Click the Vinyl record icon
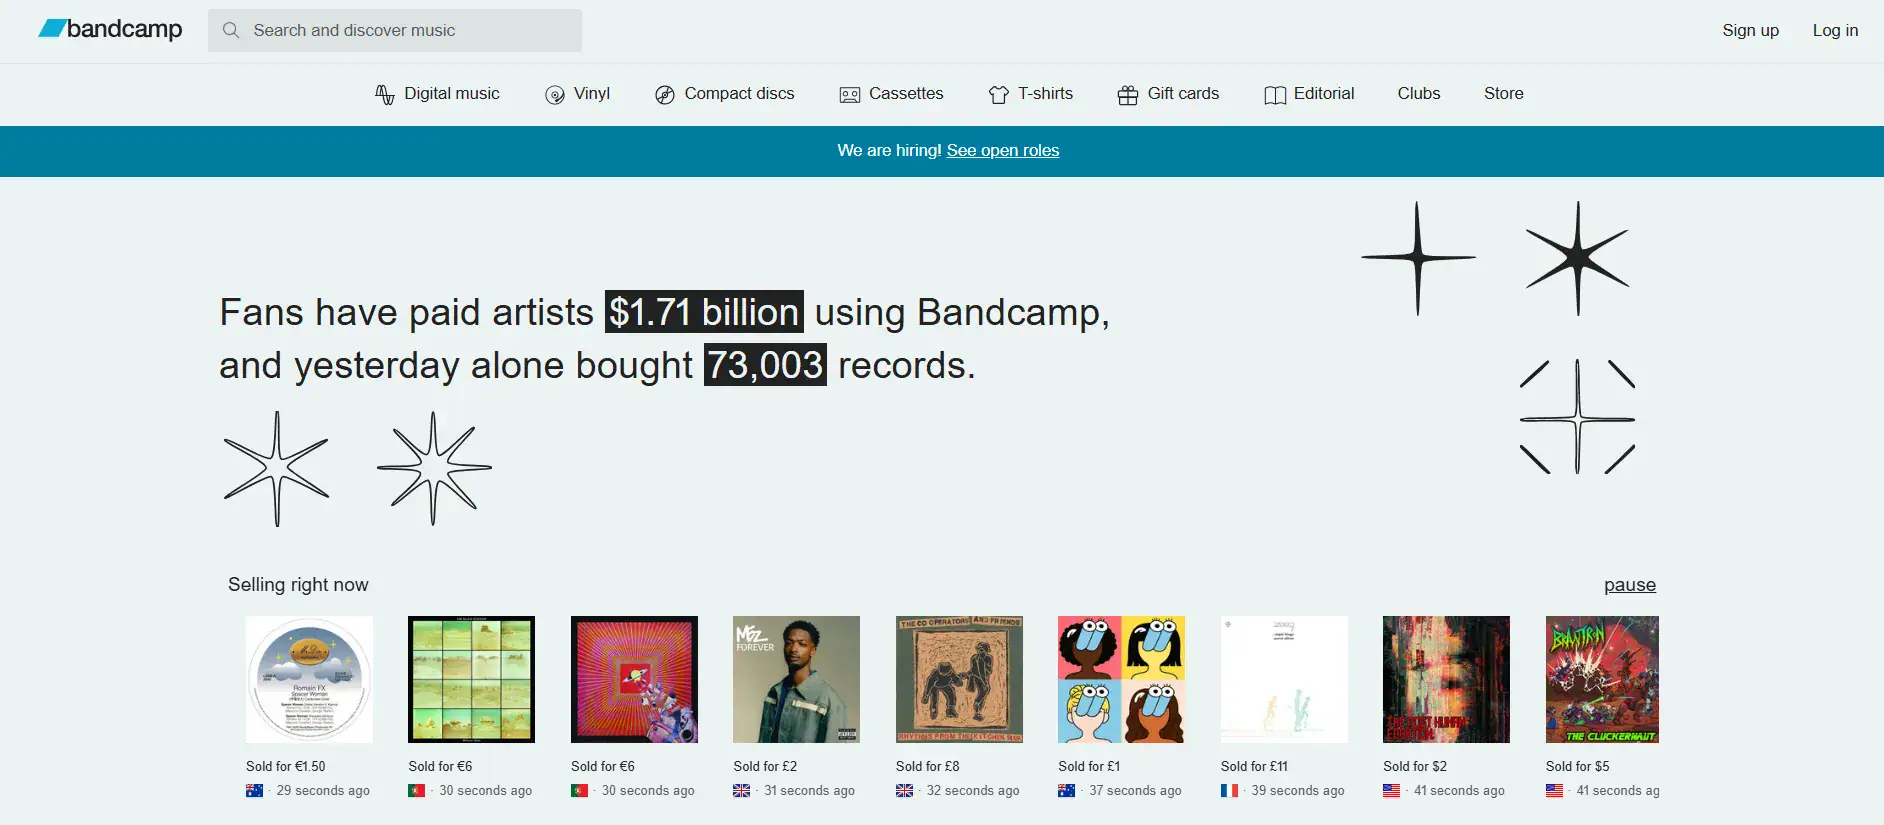Screen dimensions: 1884x825 553,94
